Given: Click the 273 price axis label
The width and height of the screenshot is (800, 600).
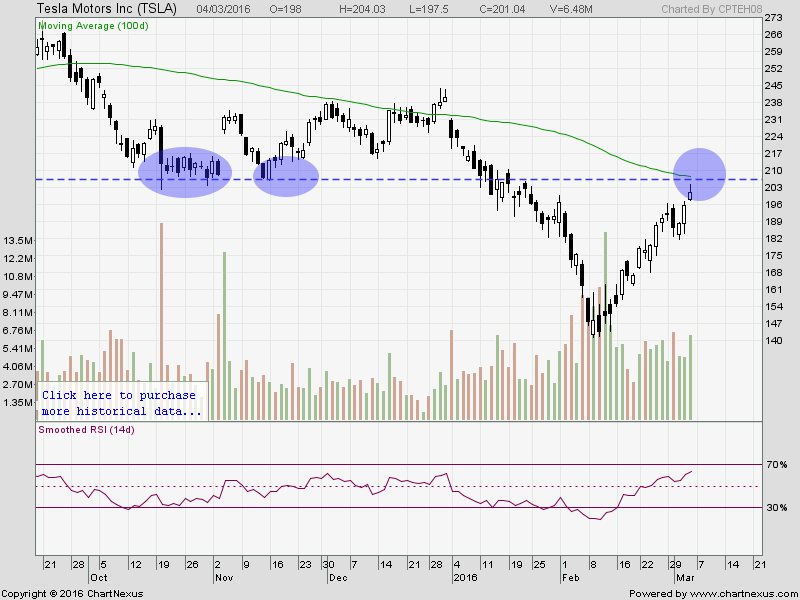Looking at the screenshot, I should coord(774,18).
